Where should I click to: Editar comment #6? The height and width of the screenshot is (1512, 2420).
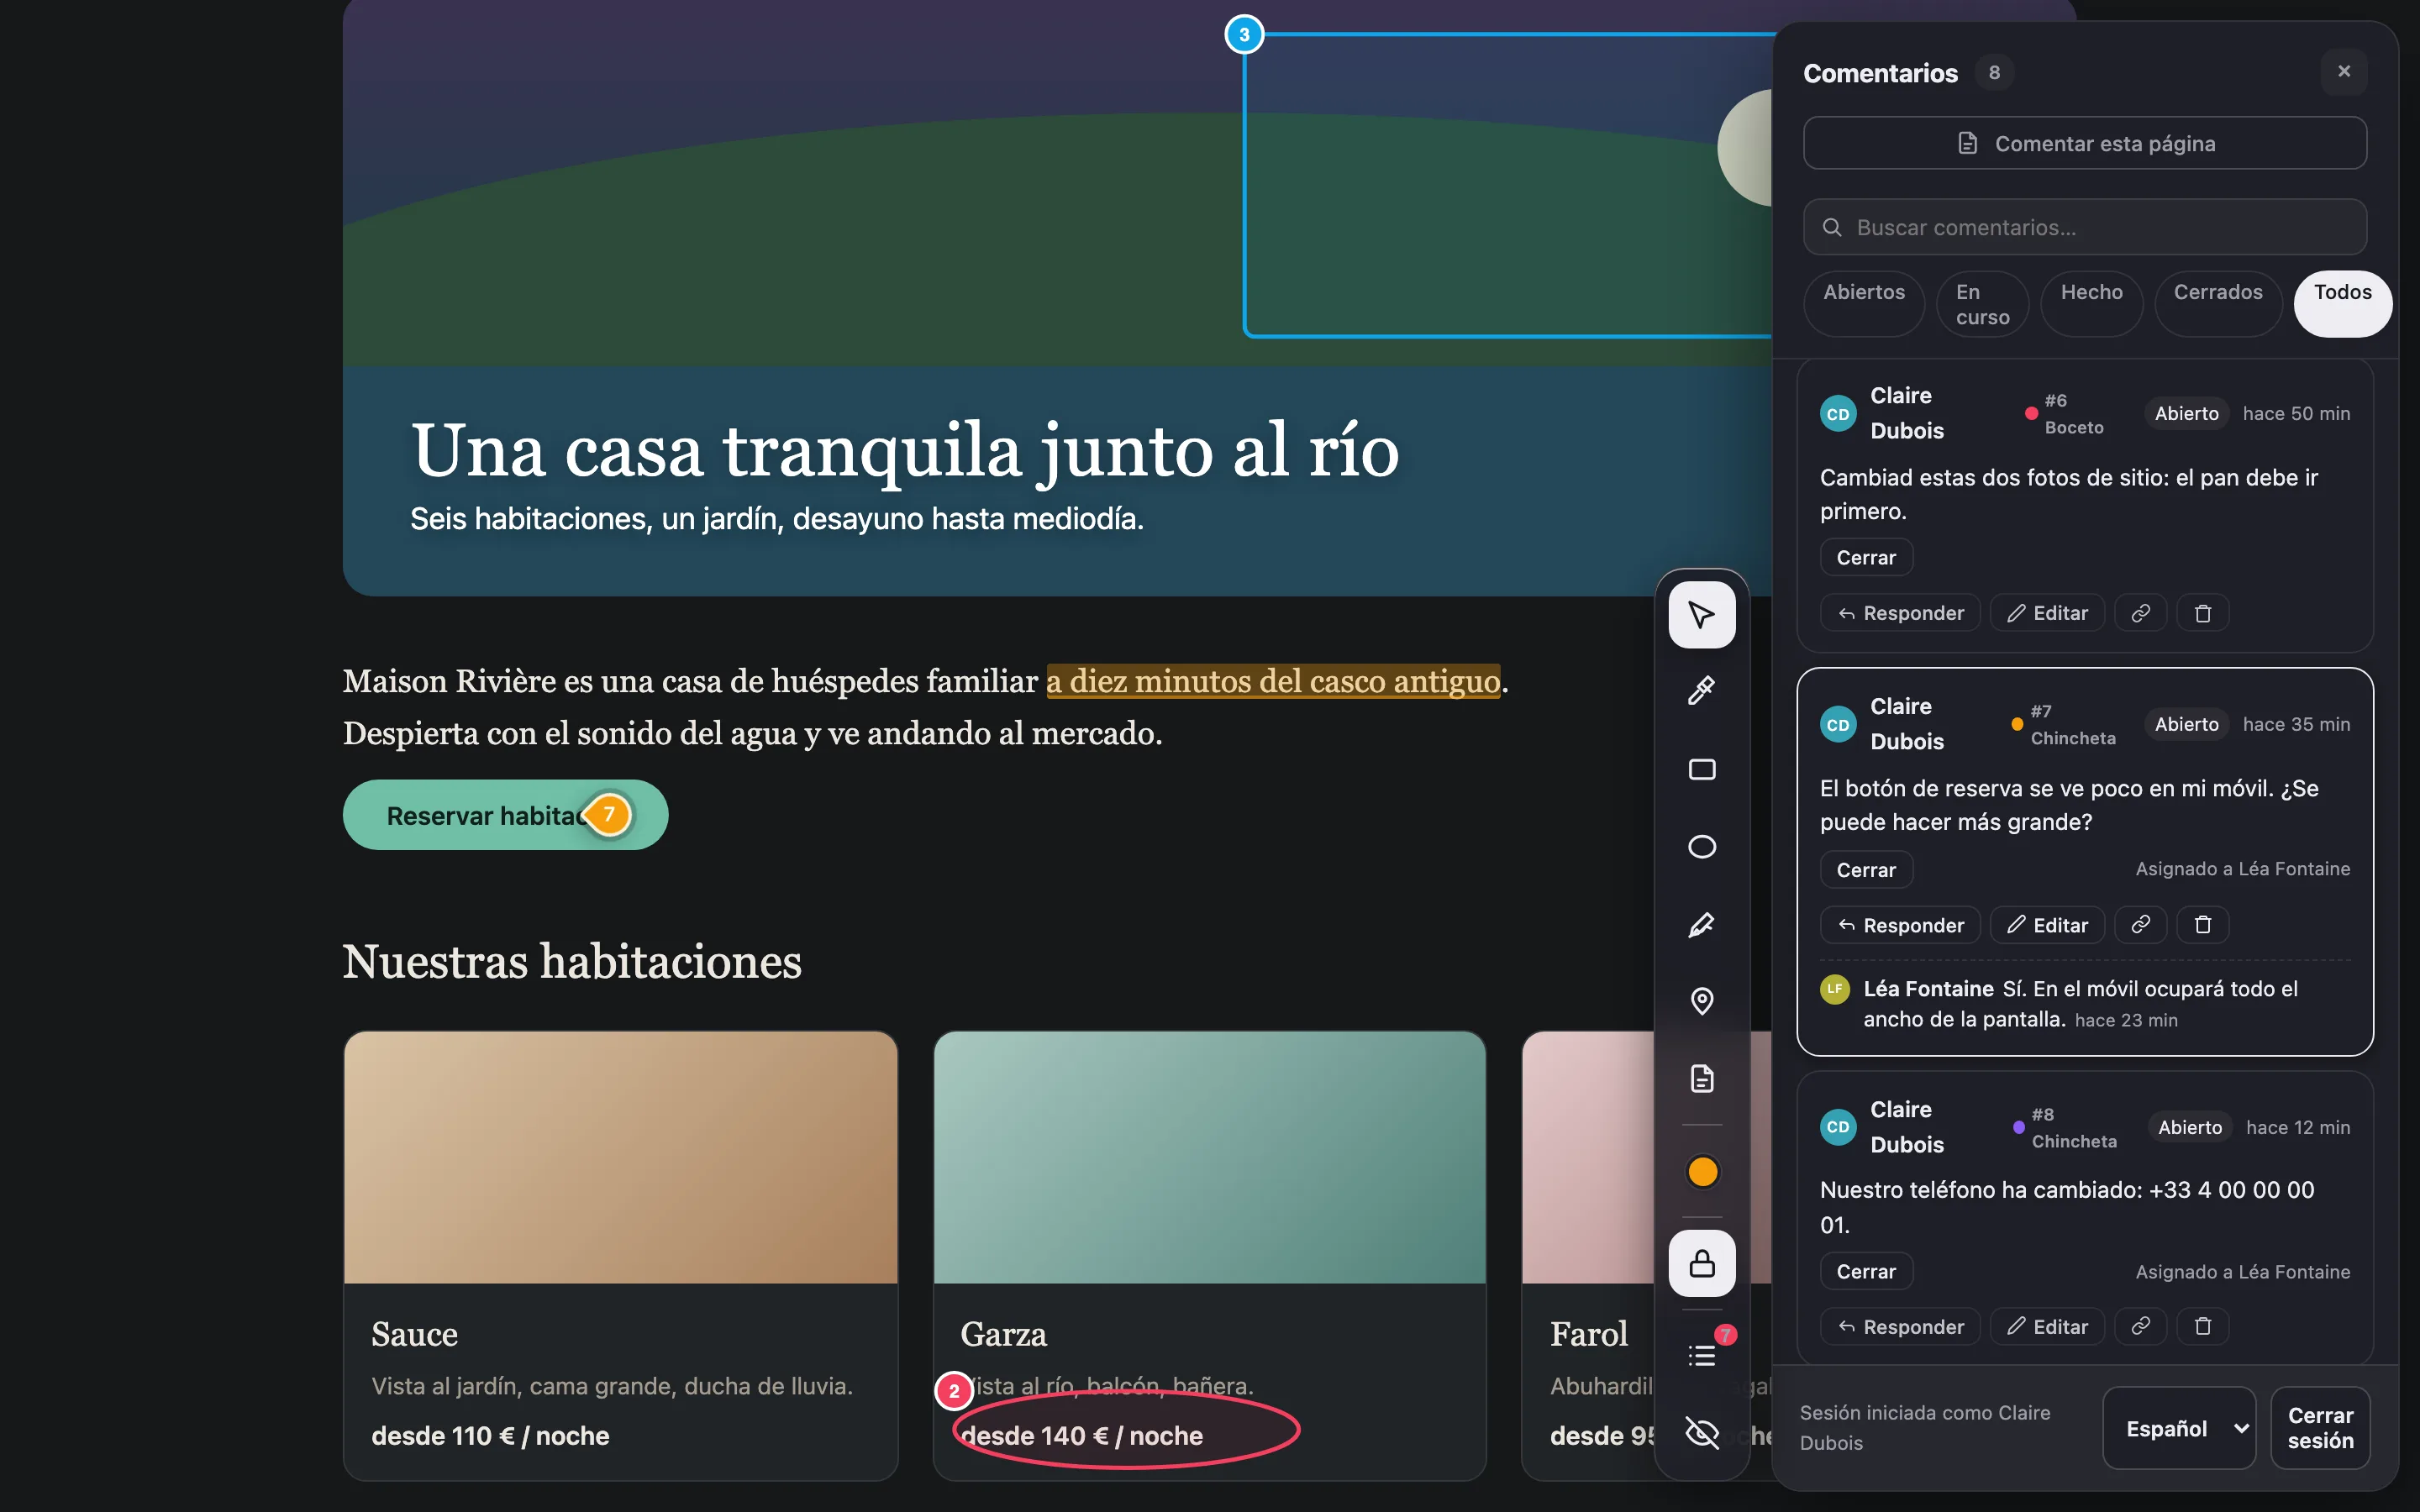coord(2047,613)
